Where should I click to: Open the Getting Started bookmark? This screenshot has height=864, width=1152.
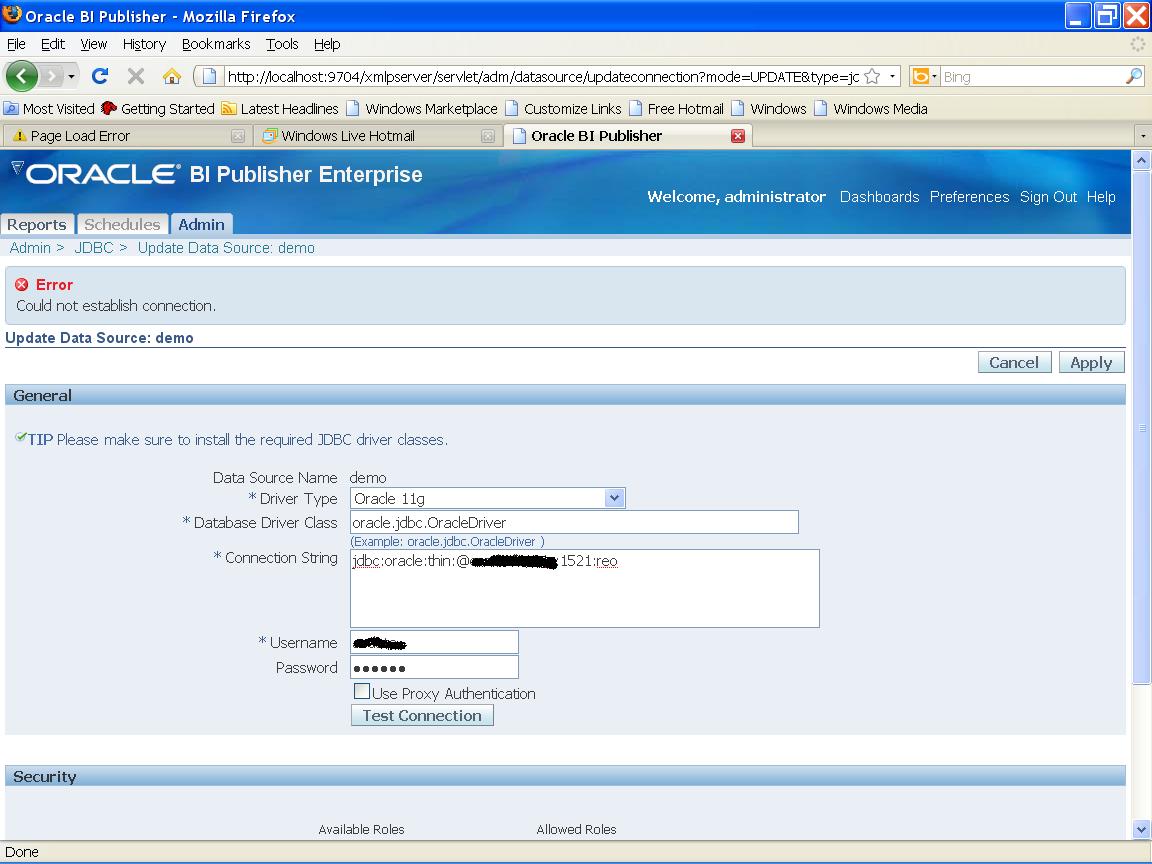pos(158,109)
